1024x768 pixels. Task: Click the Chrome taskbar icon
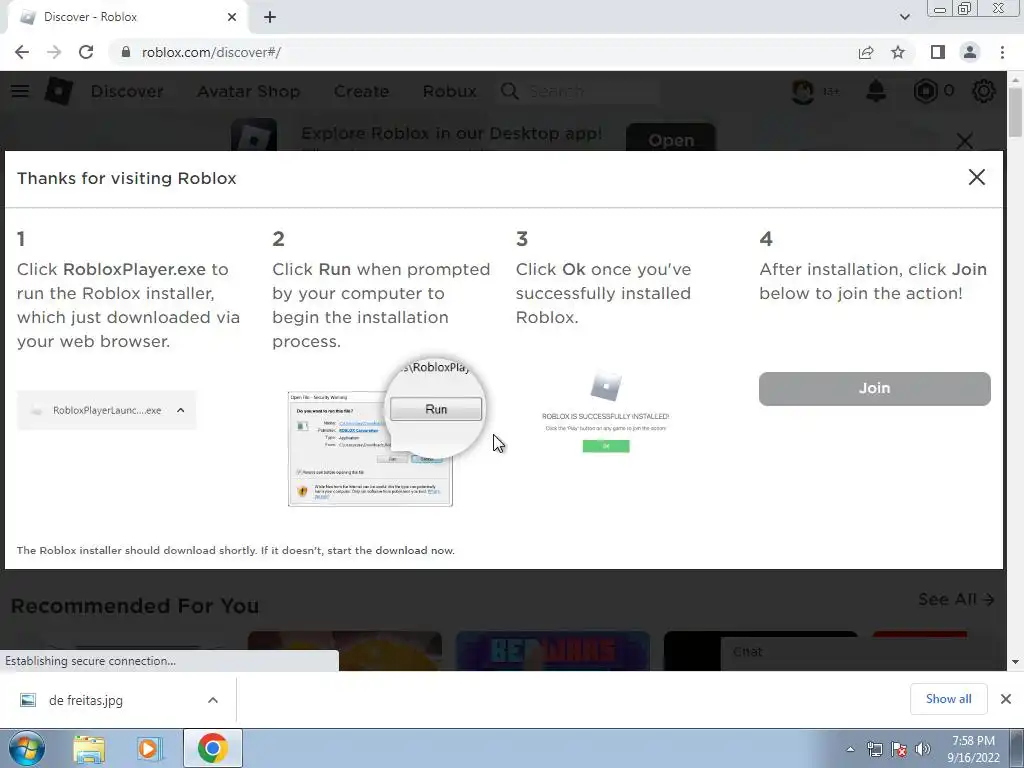coord(212,748)
